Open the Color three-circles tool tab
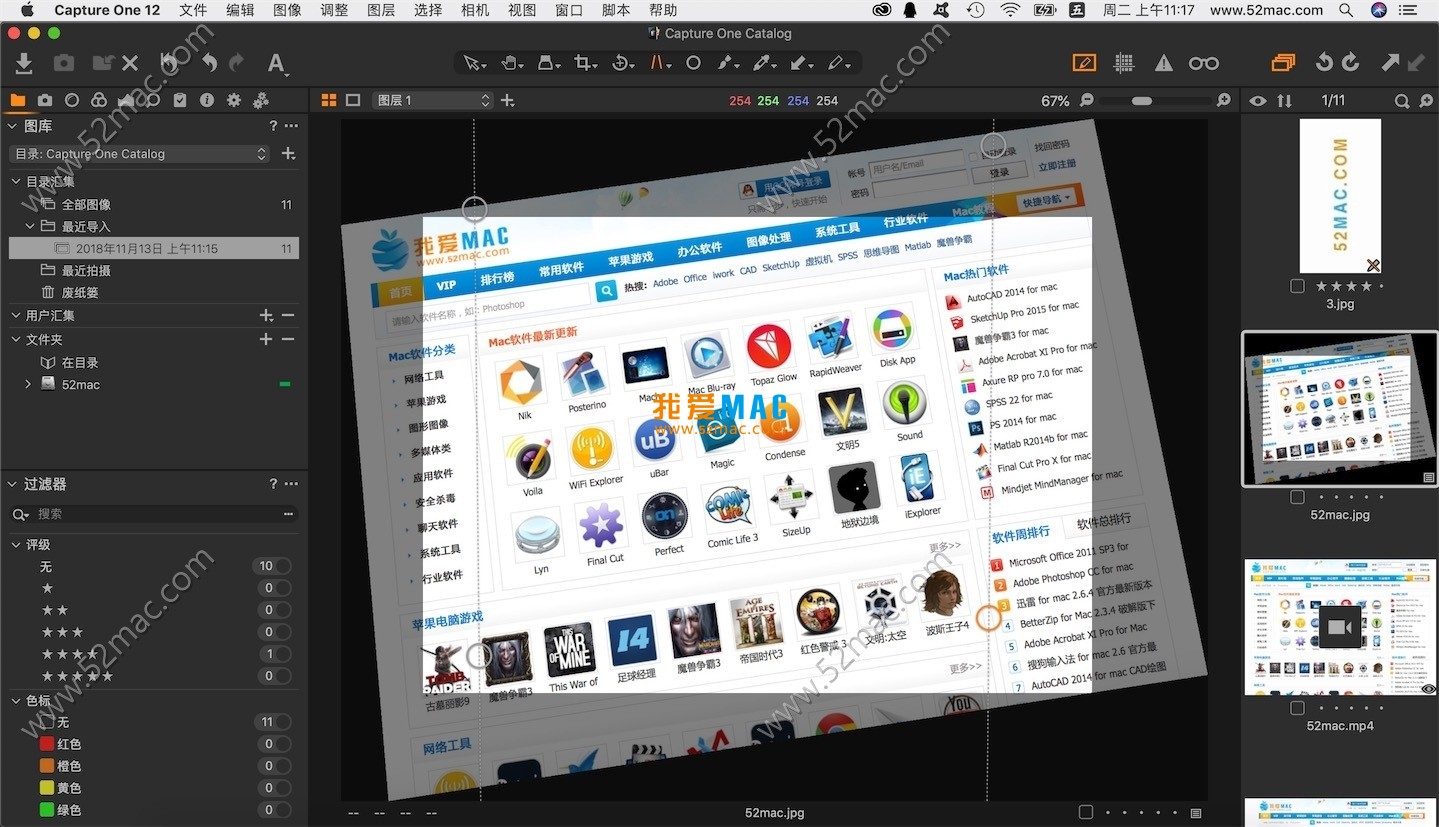This screenshot has height=827, width=1439. [99, 100]
